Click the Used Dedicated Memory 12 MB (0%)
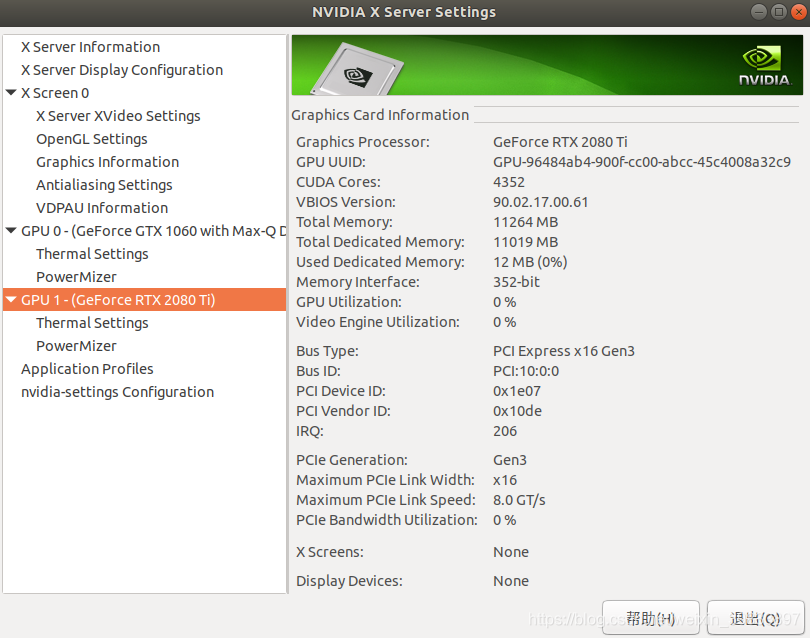Image resolution: width=810 pixels, height=638 pixels. (530, 262)
